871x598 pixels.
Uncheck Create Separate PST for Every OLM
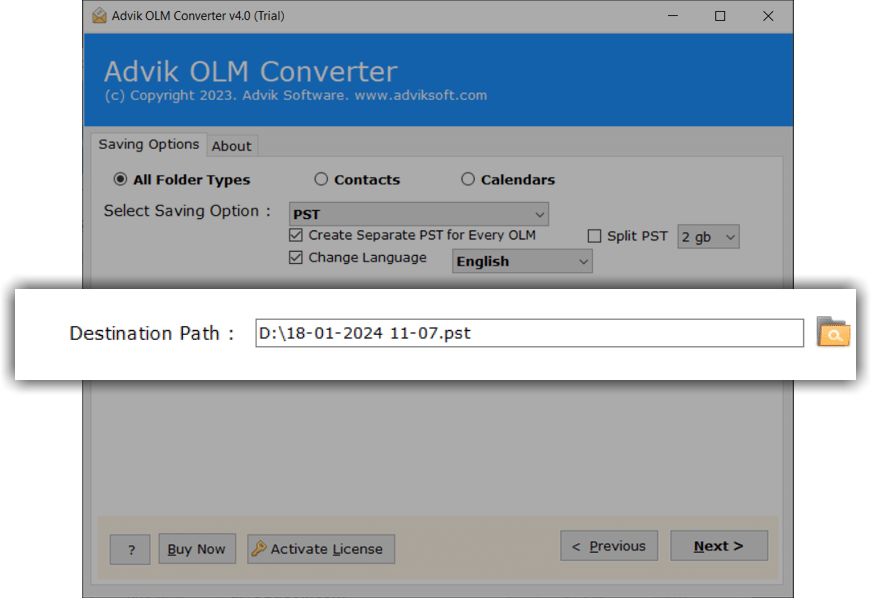296,235
